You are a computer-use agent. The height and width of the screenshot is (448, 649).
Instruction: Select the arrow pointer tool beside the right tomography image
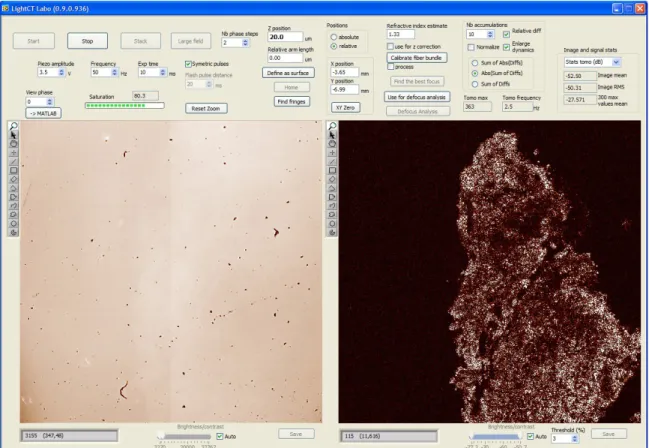(x=332, y=135)
